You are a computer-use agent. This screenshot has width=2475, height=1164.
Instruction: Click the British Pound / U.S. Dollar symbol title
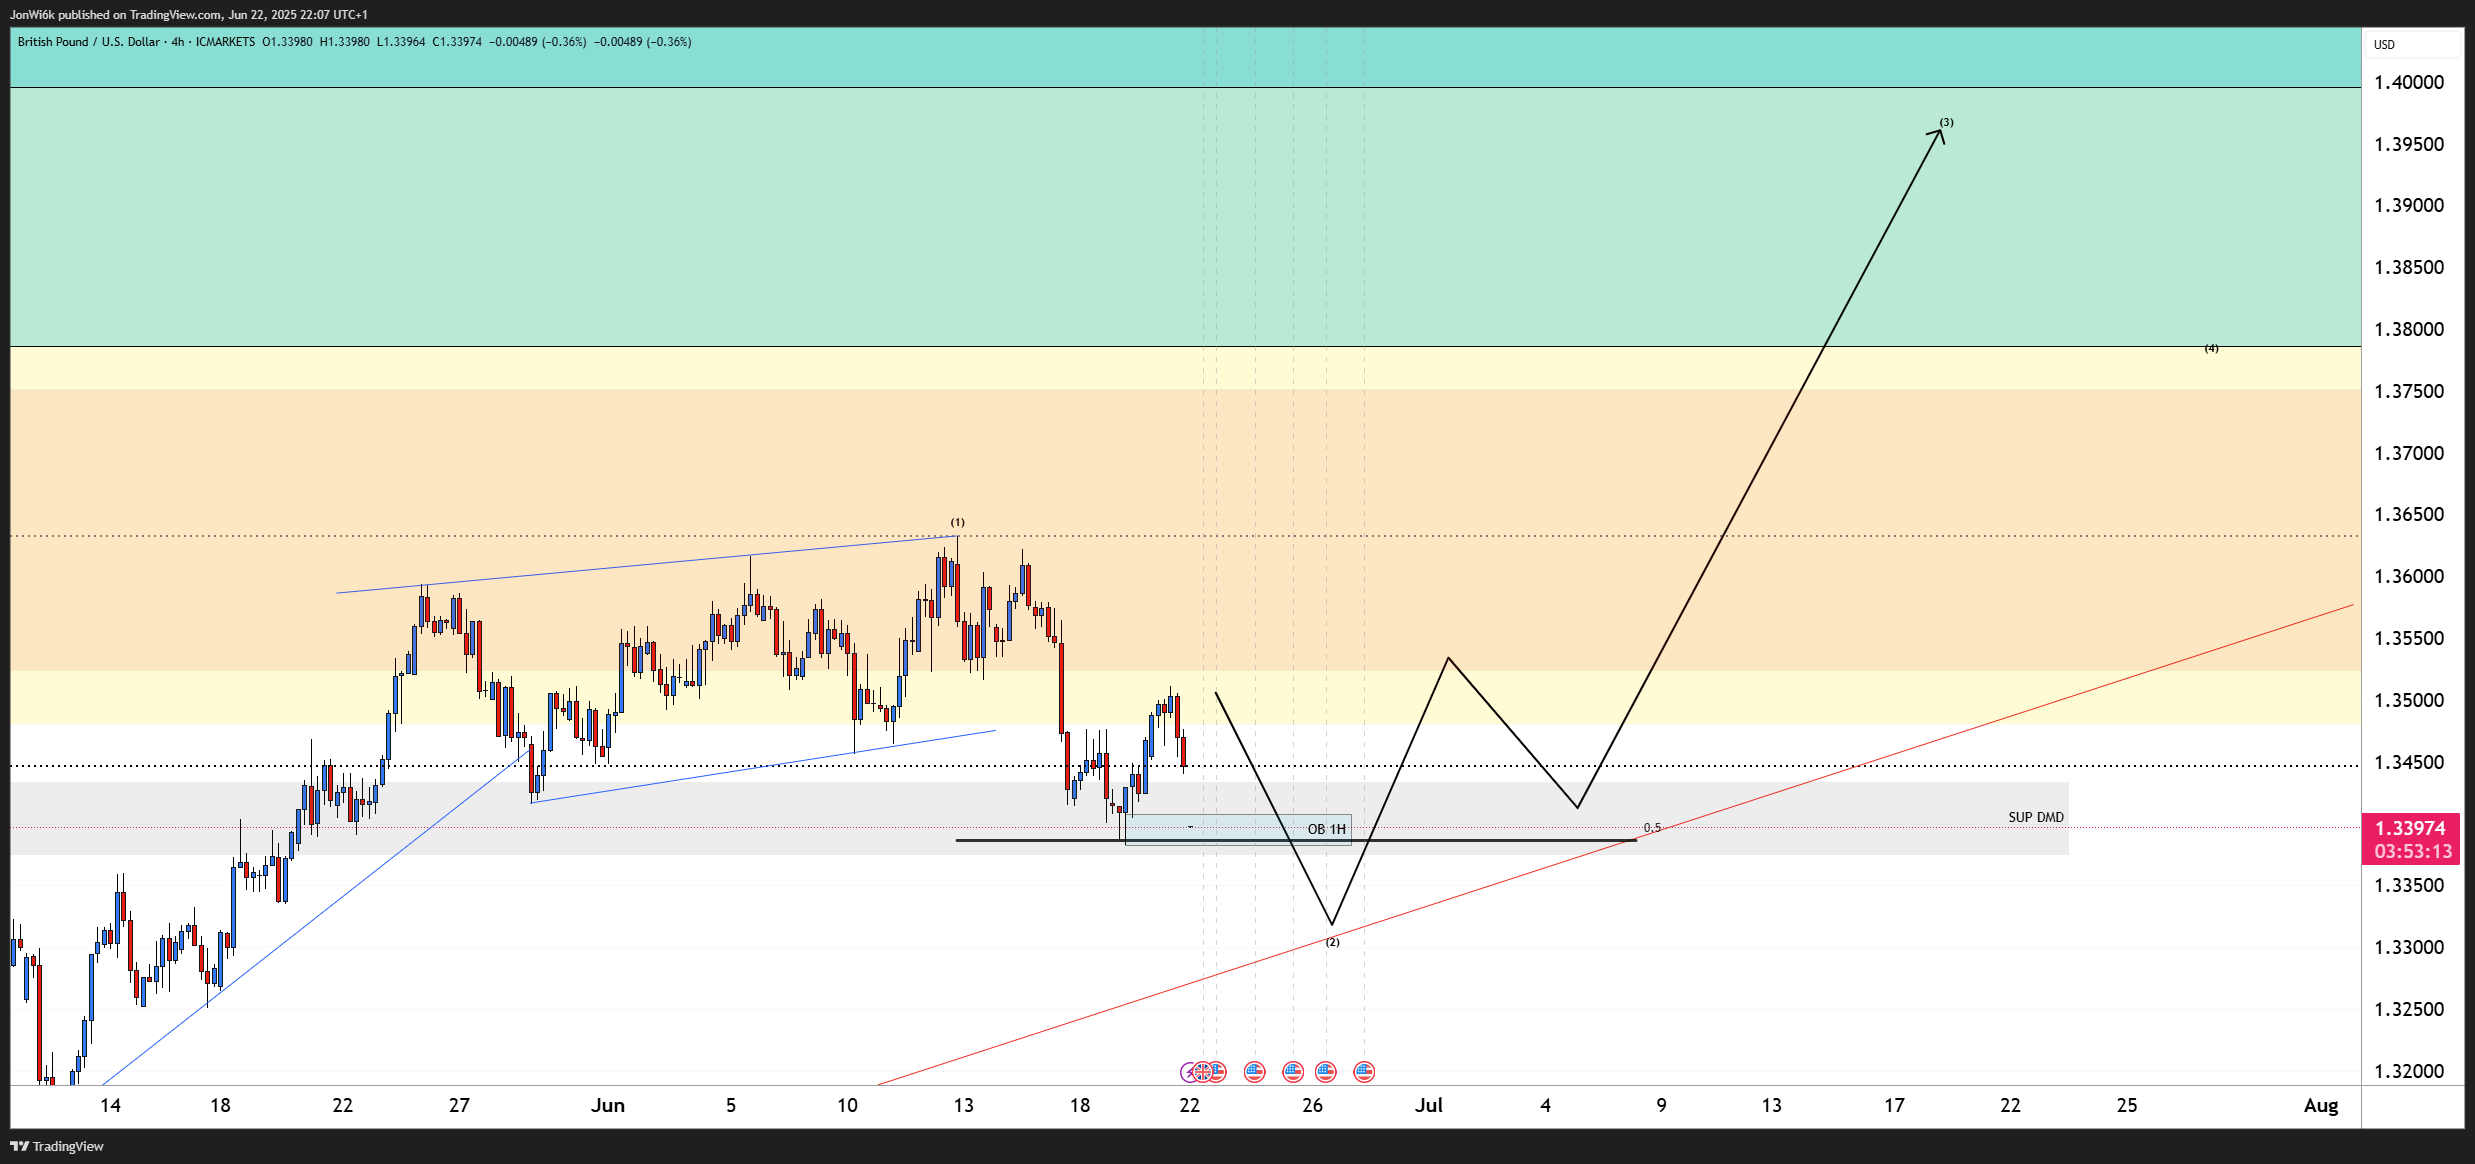click(89, 42)
